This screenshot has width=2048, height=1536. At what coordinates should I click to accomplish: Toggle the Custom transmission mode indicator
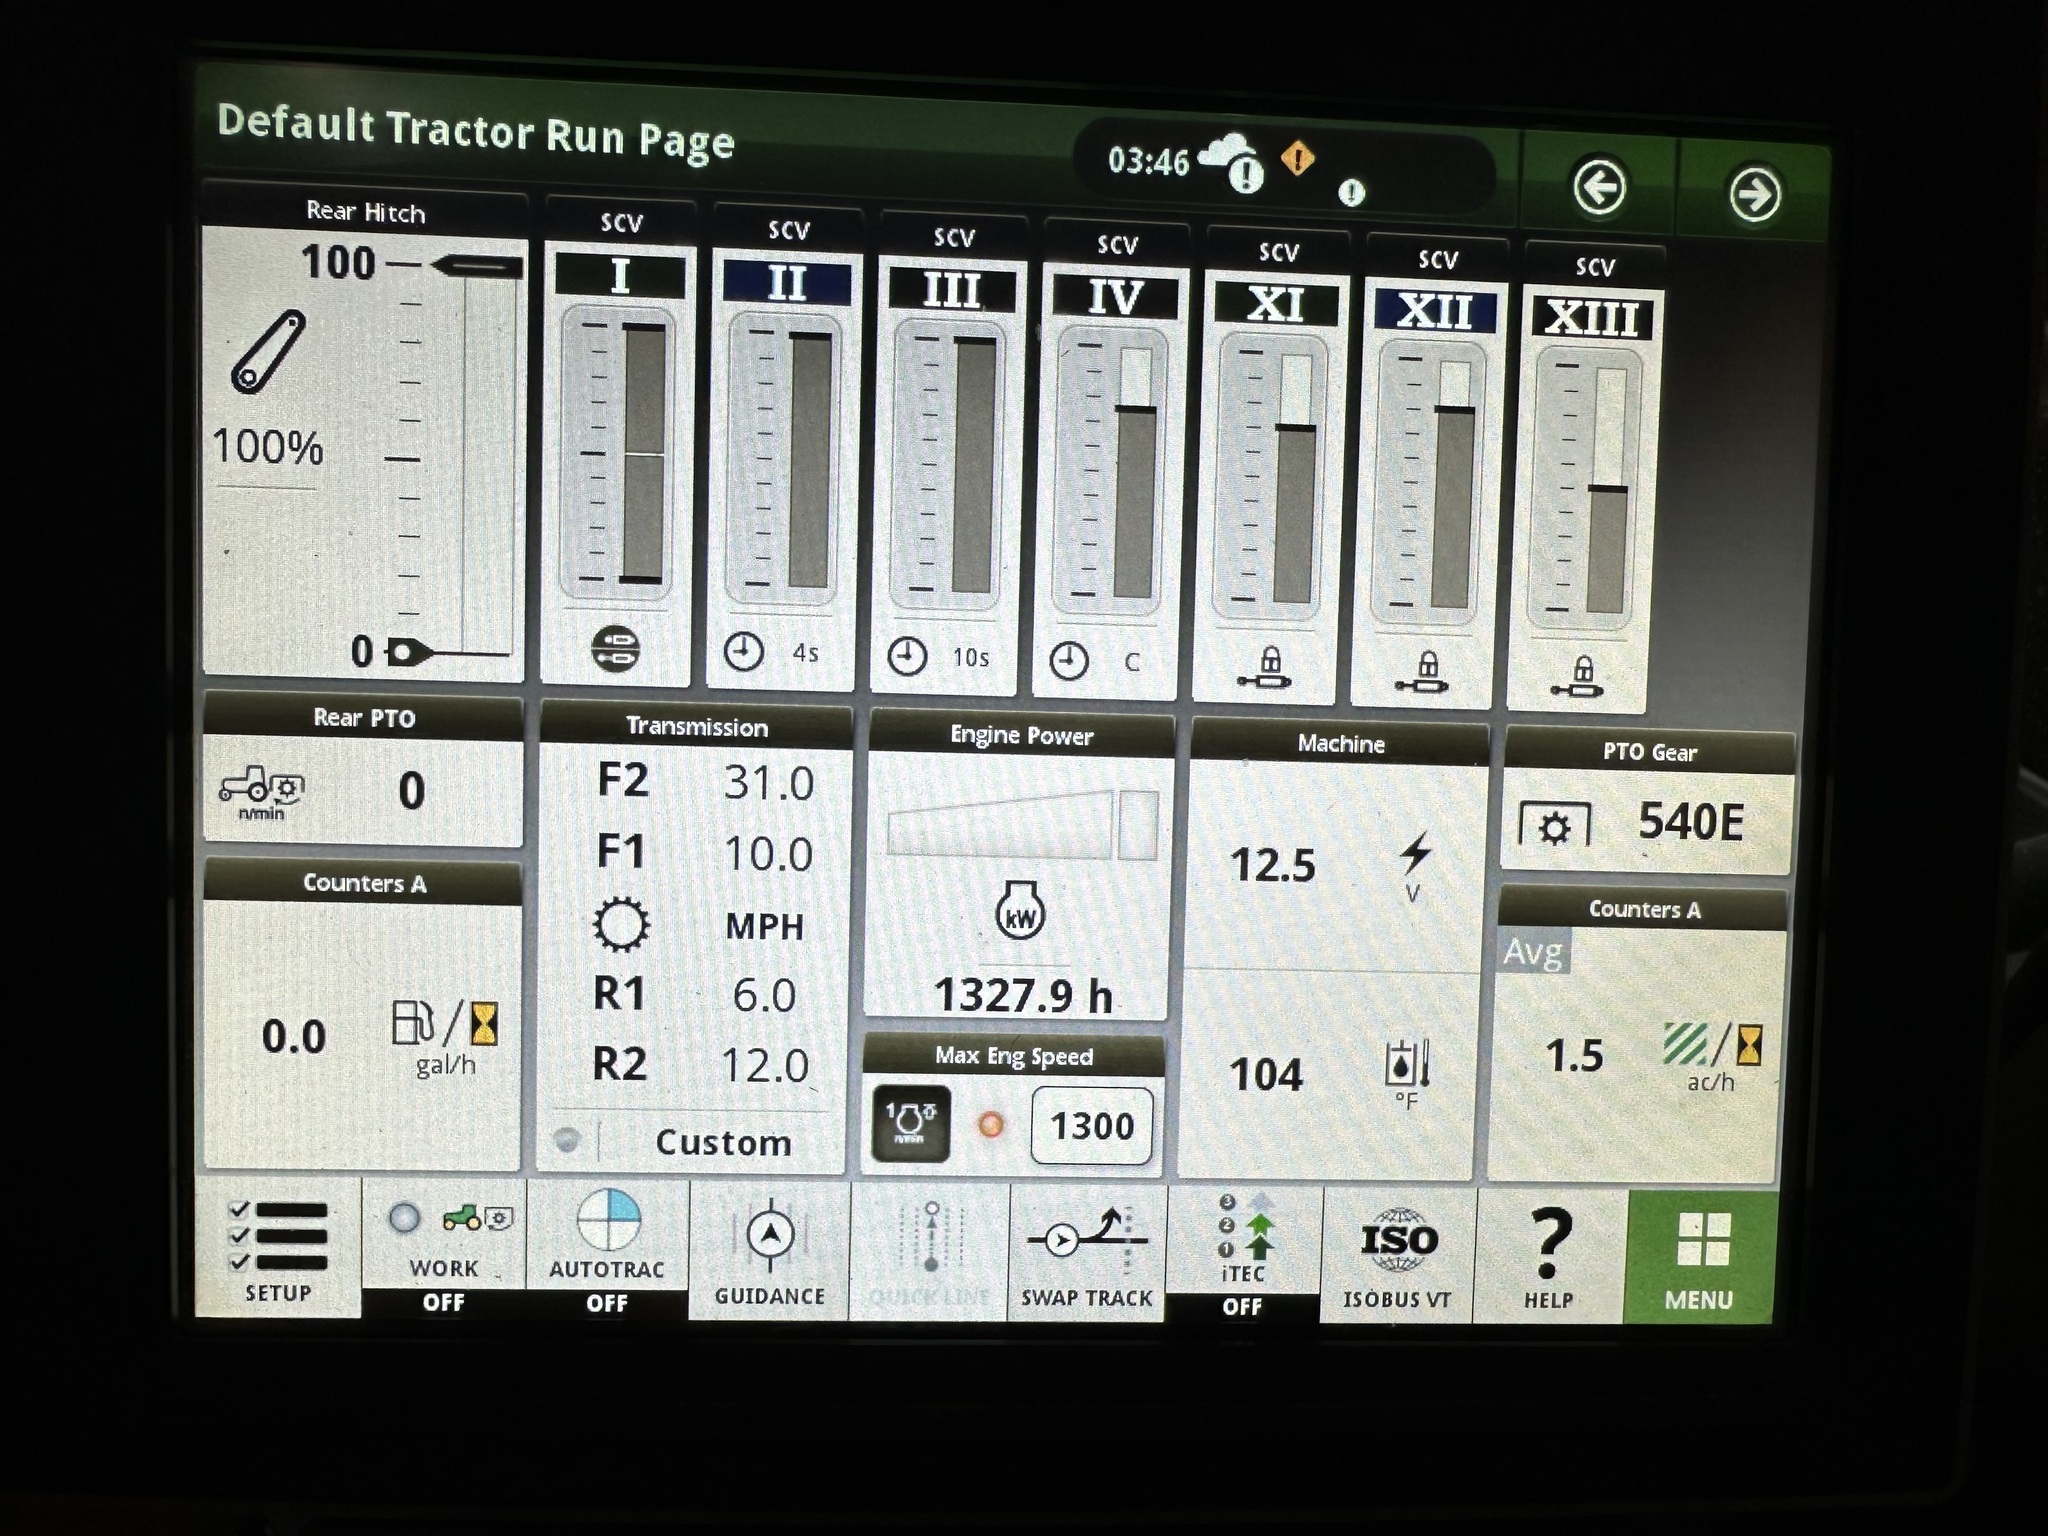tap(567, 1140)
